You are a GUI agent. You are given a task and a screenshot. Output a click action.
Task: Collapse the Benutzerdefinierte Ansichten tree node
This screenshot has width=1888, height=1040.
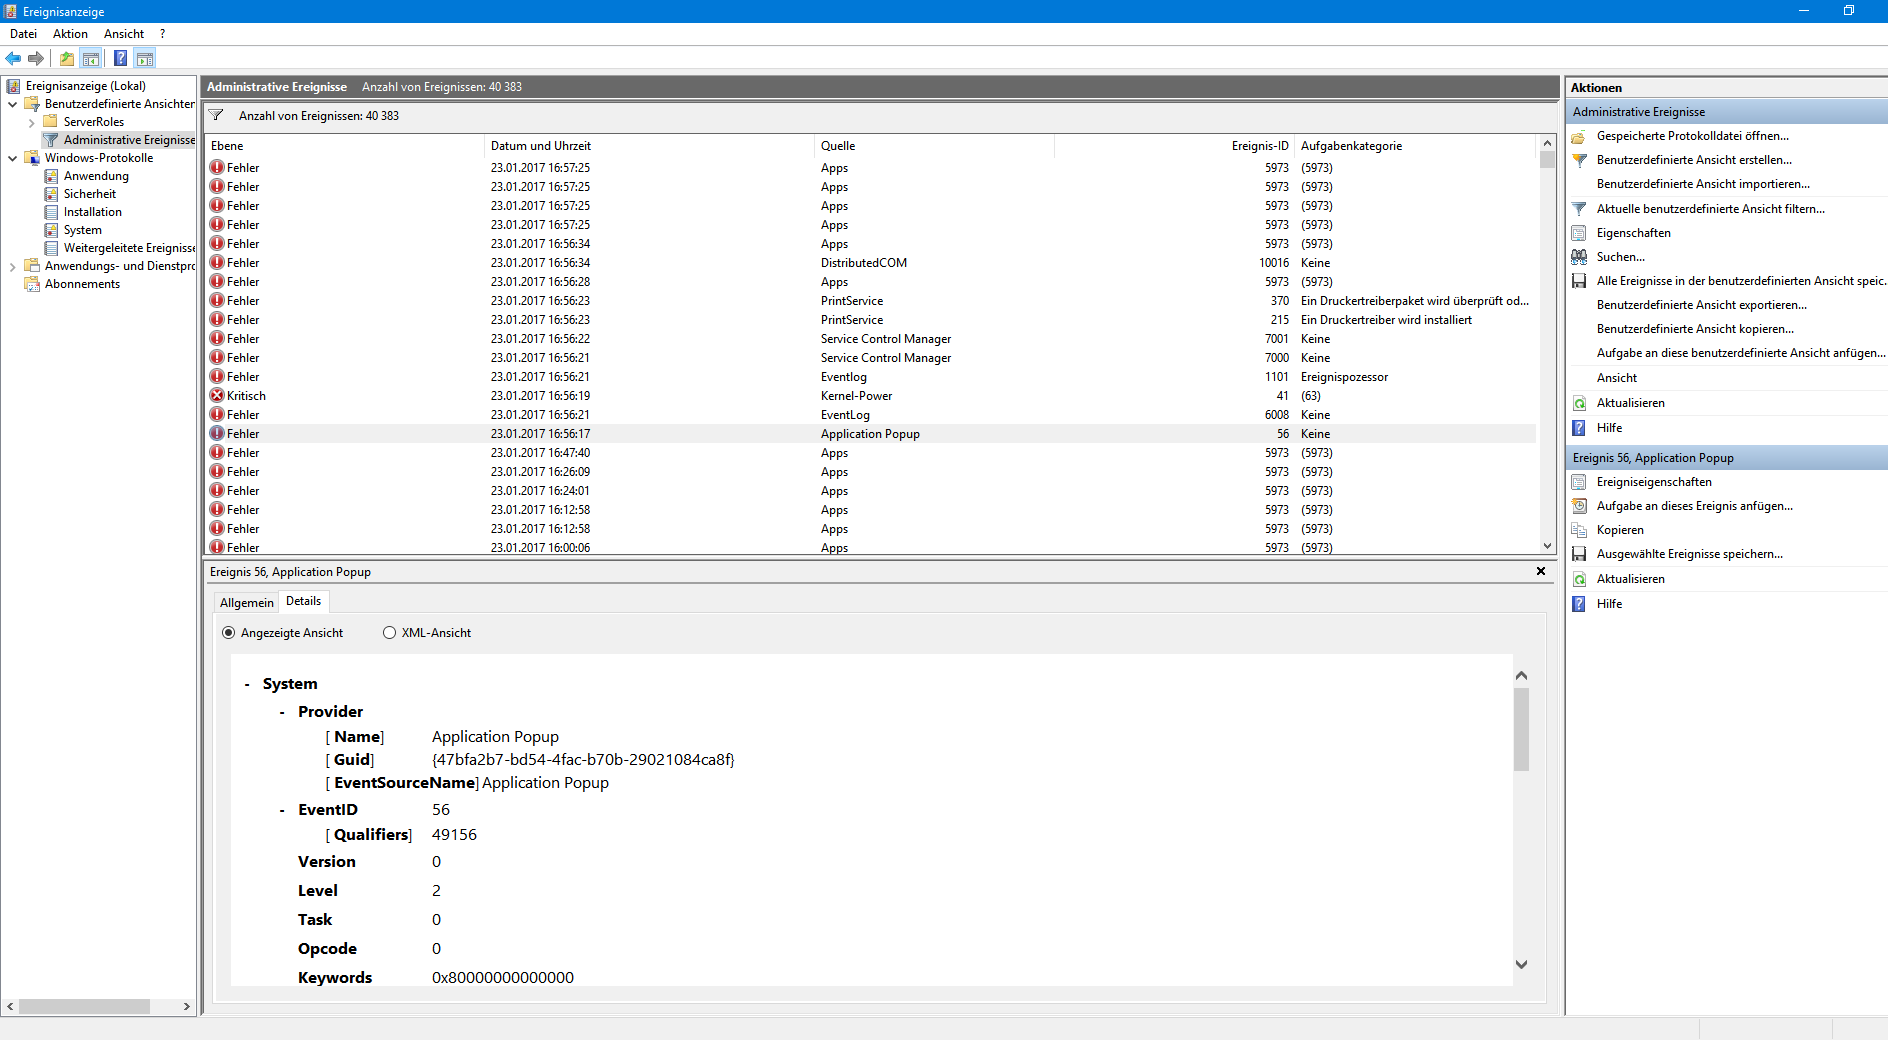coord(12,104)
